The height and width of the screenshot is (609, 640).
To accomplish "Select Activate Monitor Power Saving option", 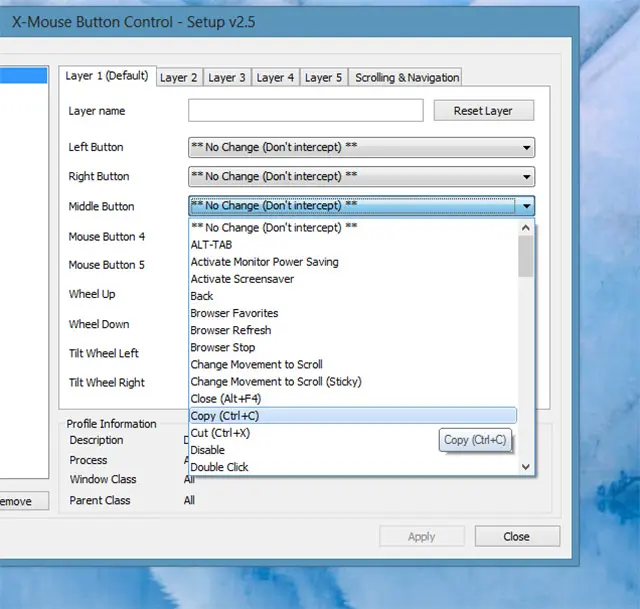I will [264, 262].
